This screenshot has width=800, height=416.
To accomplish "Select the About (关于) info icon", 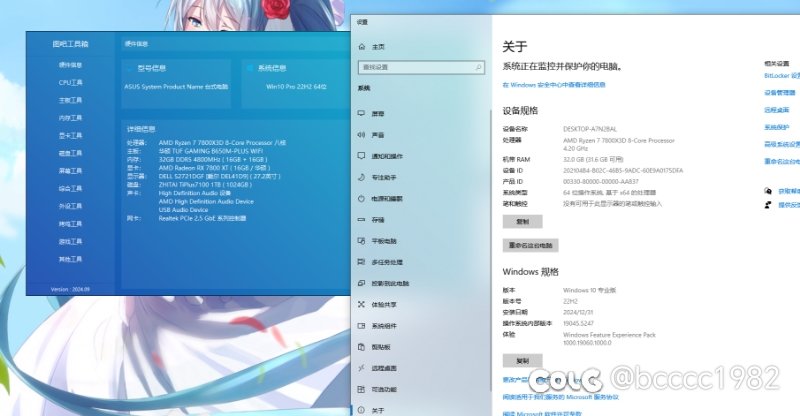I will click(x=361, y=410).
